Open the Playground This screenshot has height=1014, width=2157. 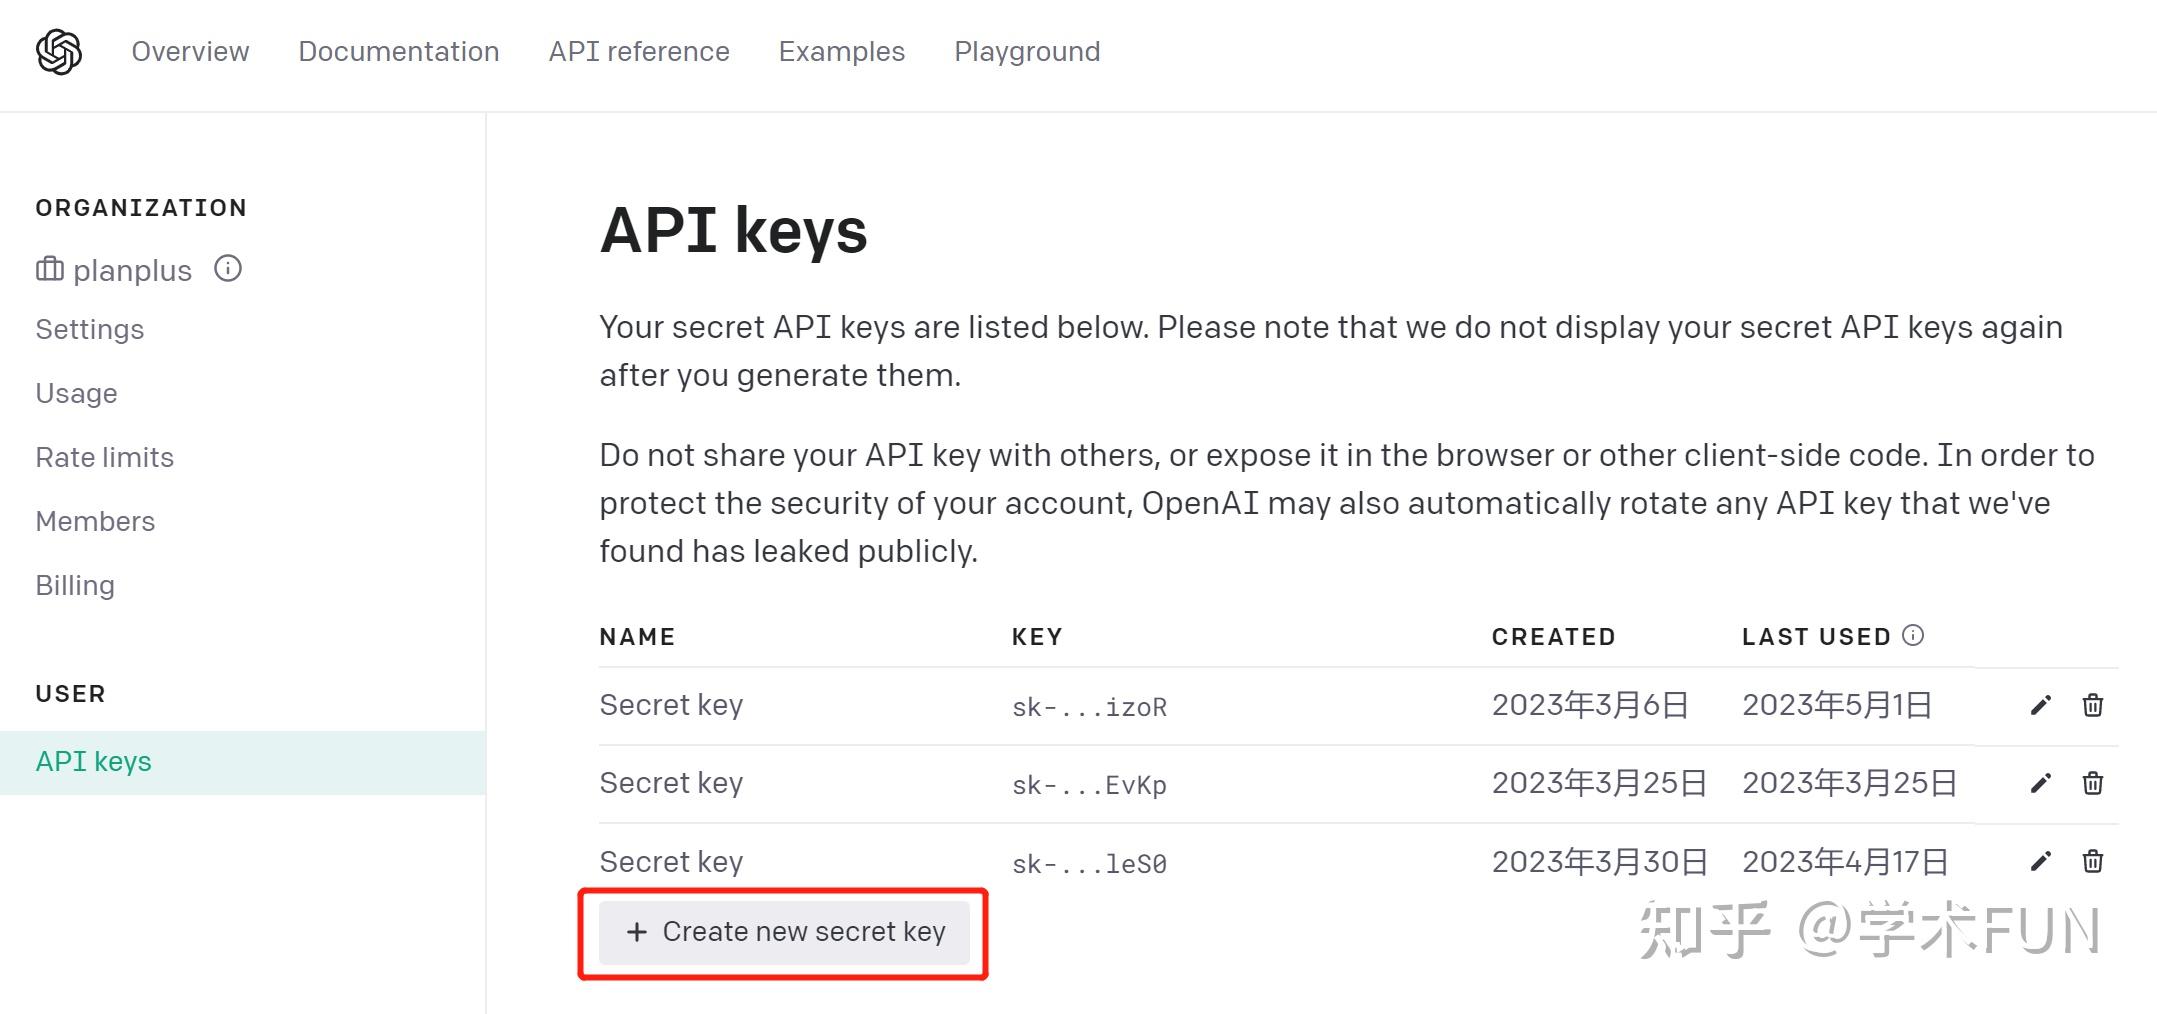click(x=1027, y=52)
